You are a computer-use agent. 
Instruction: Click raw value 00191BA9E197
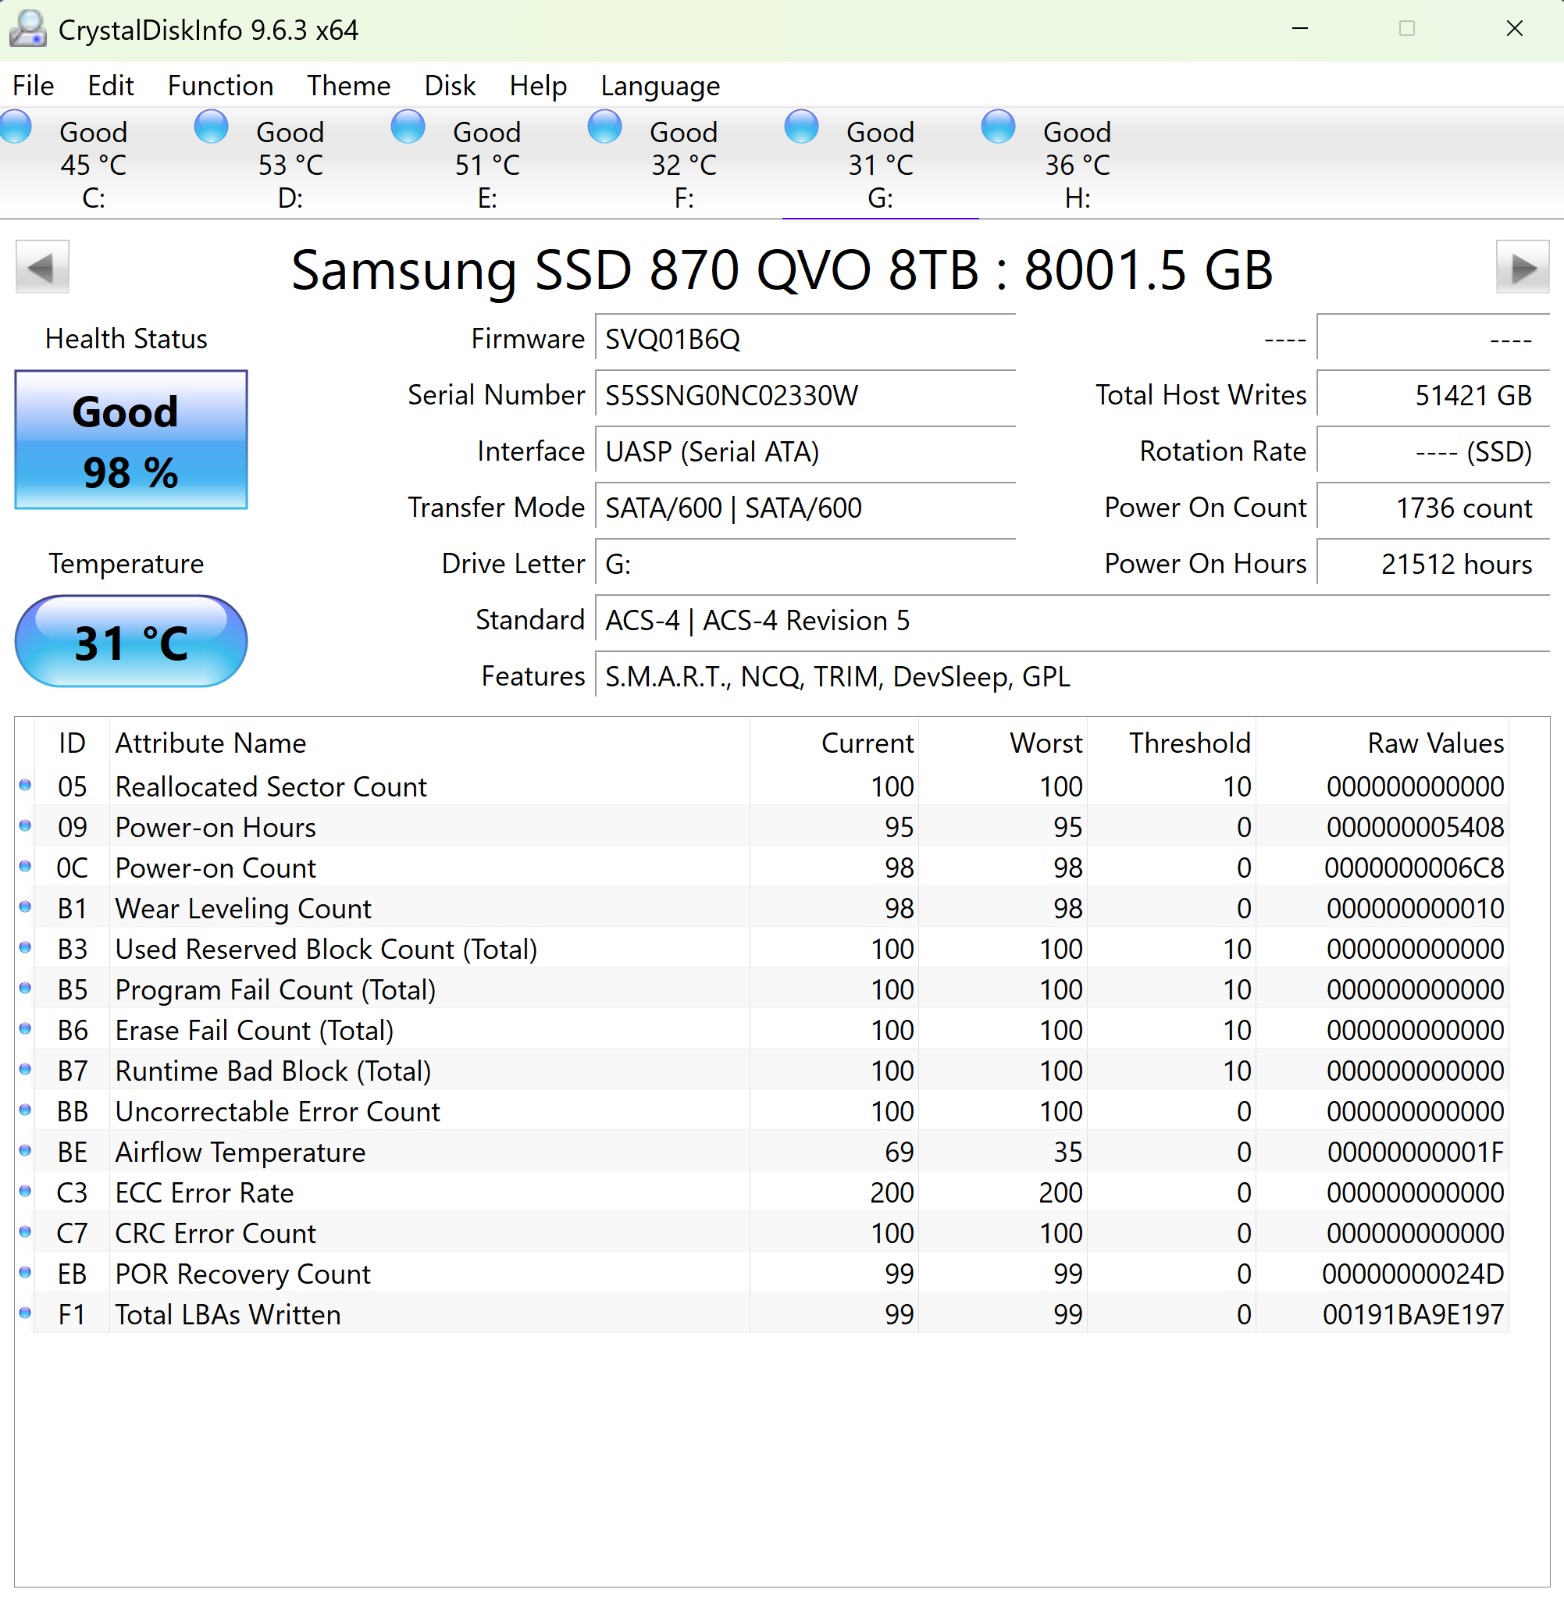1413,1314
